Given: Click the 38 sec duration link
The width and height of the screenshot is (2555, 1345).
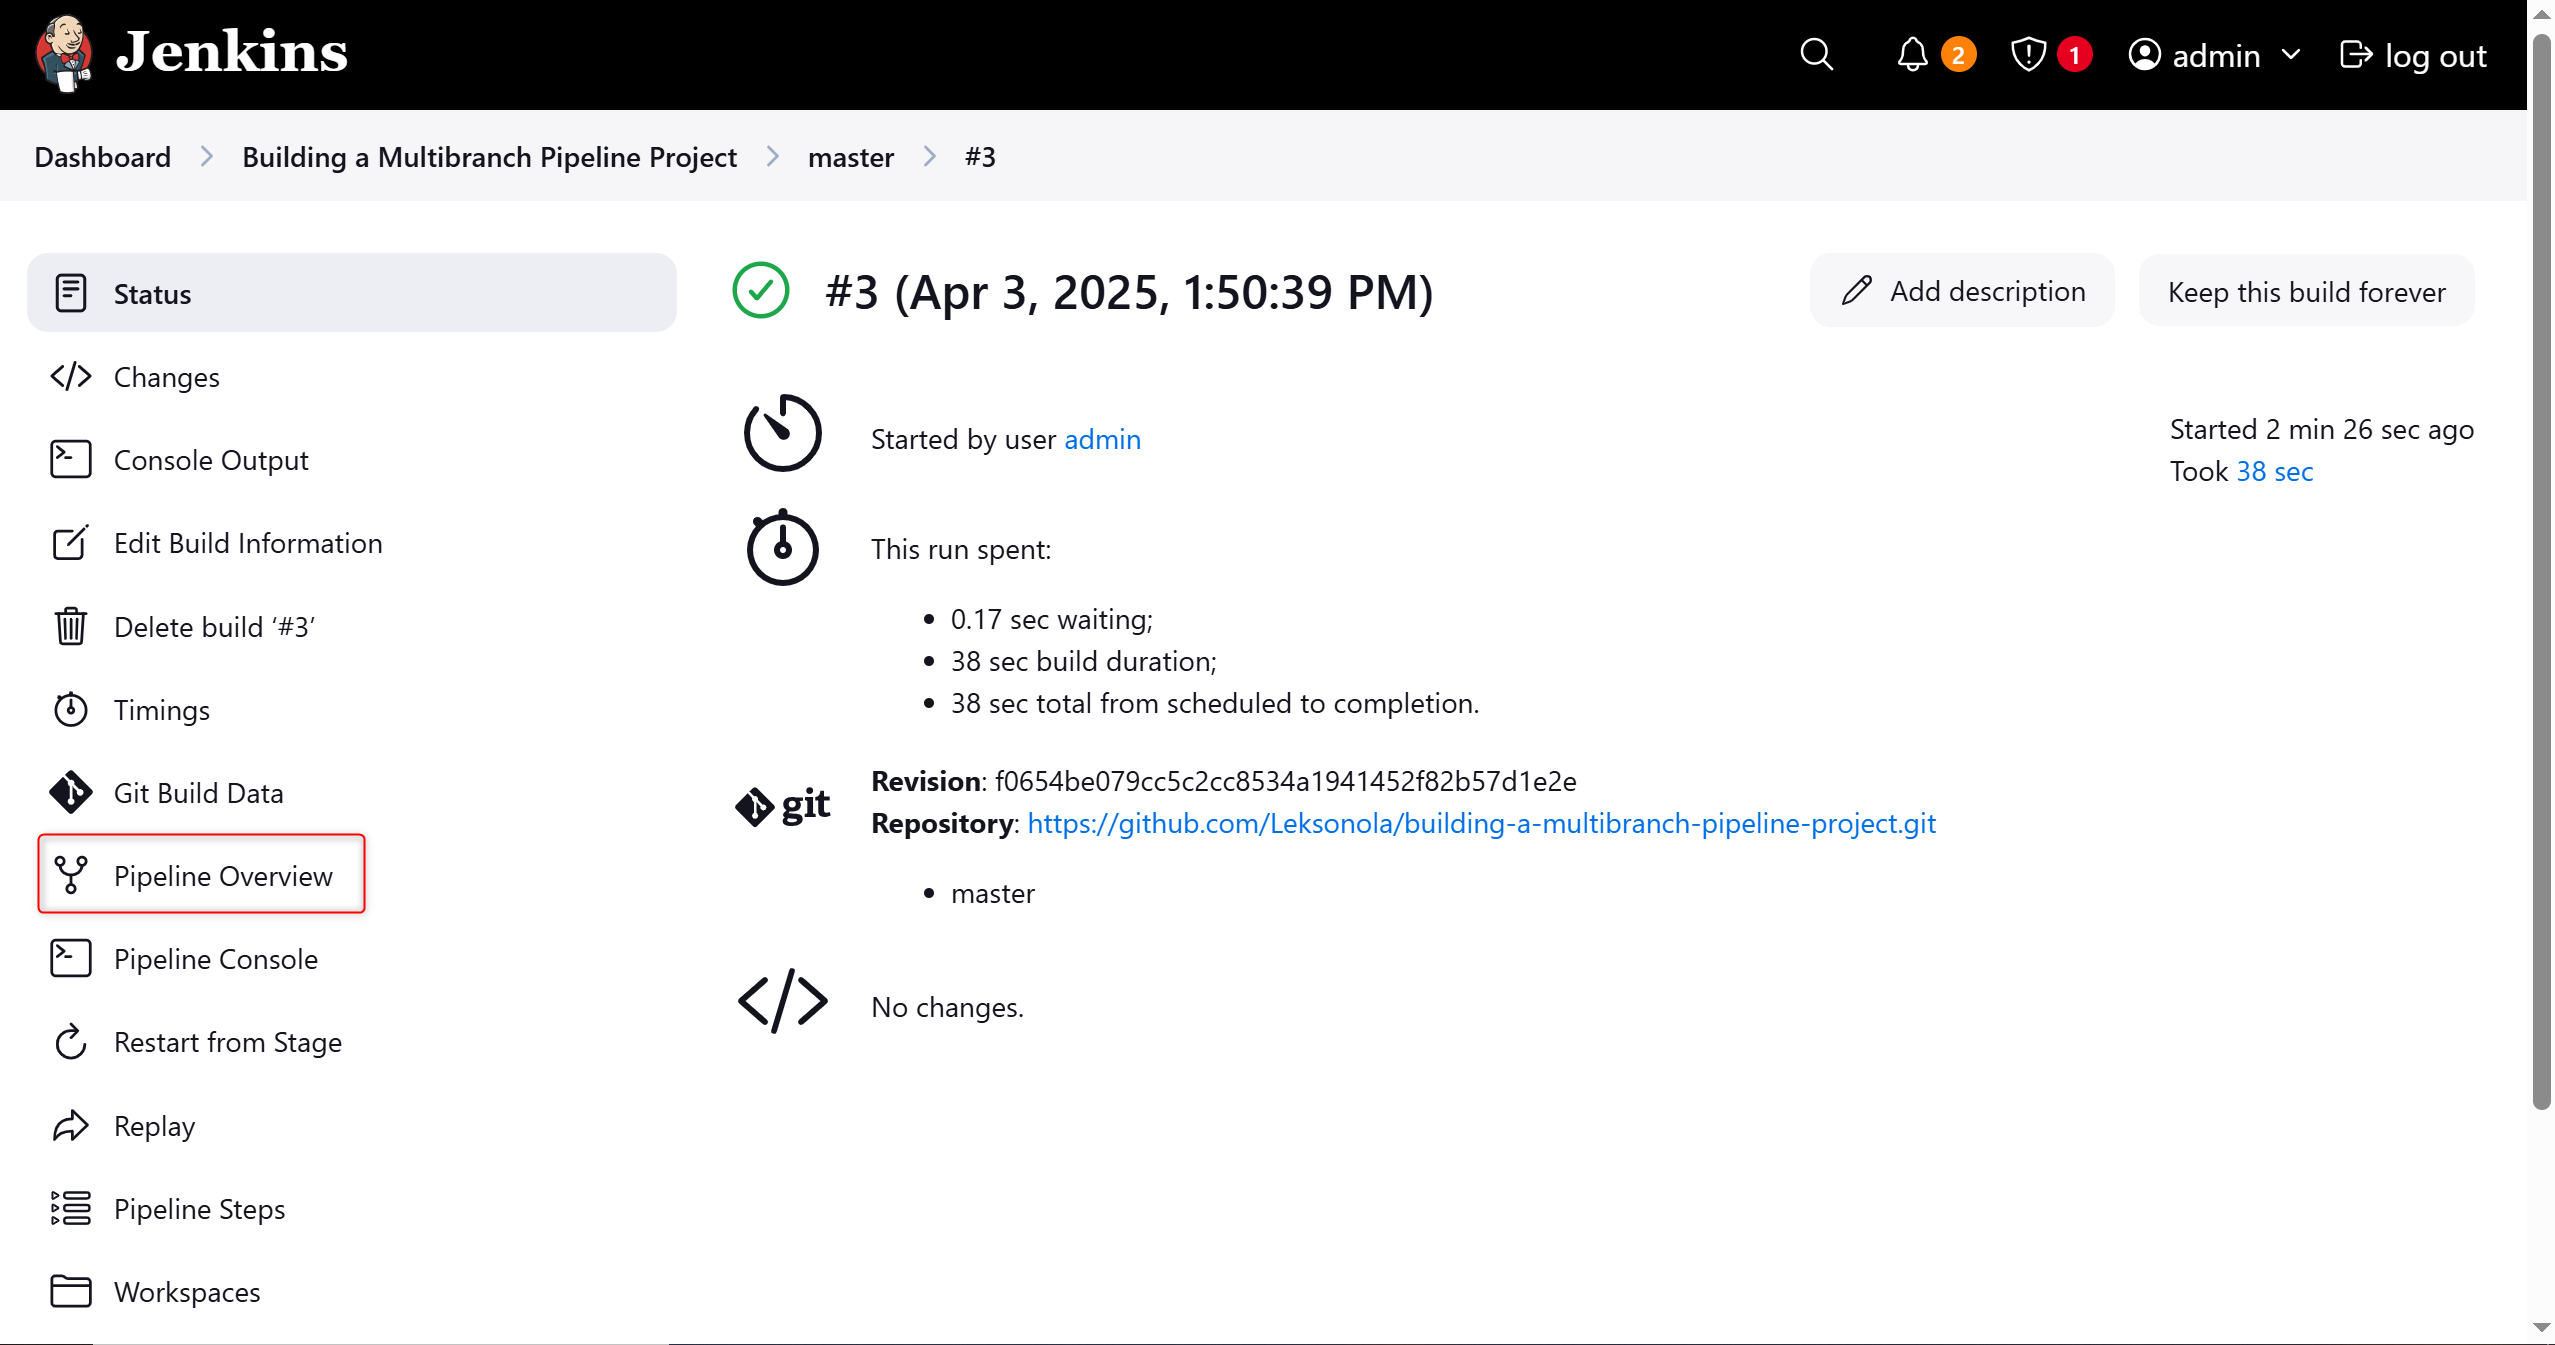Looking at the screenshot, I should [2274, 470].
